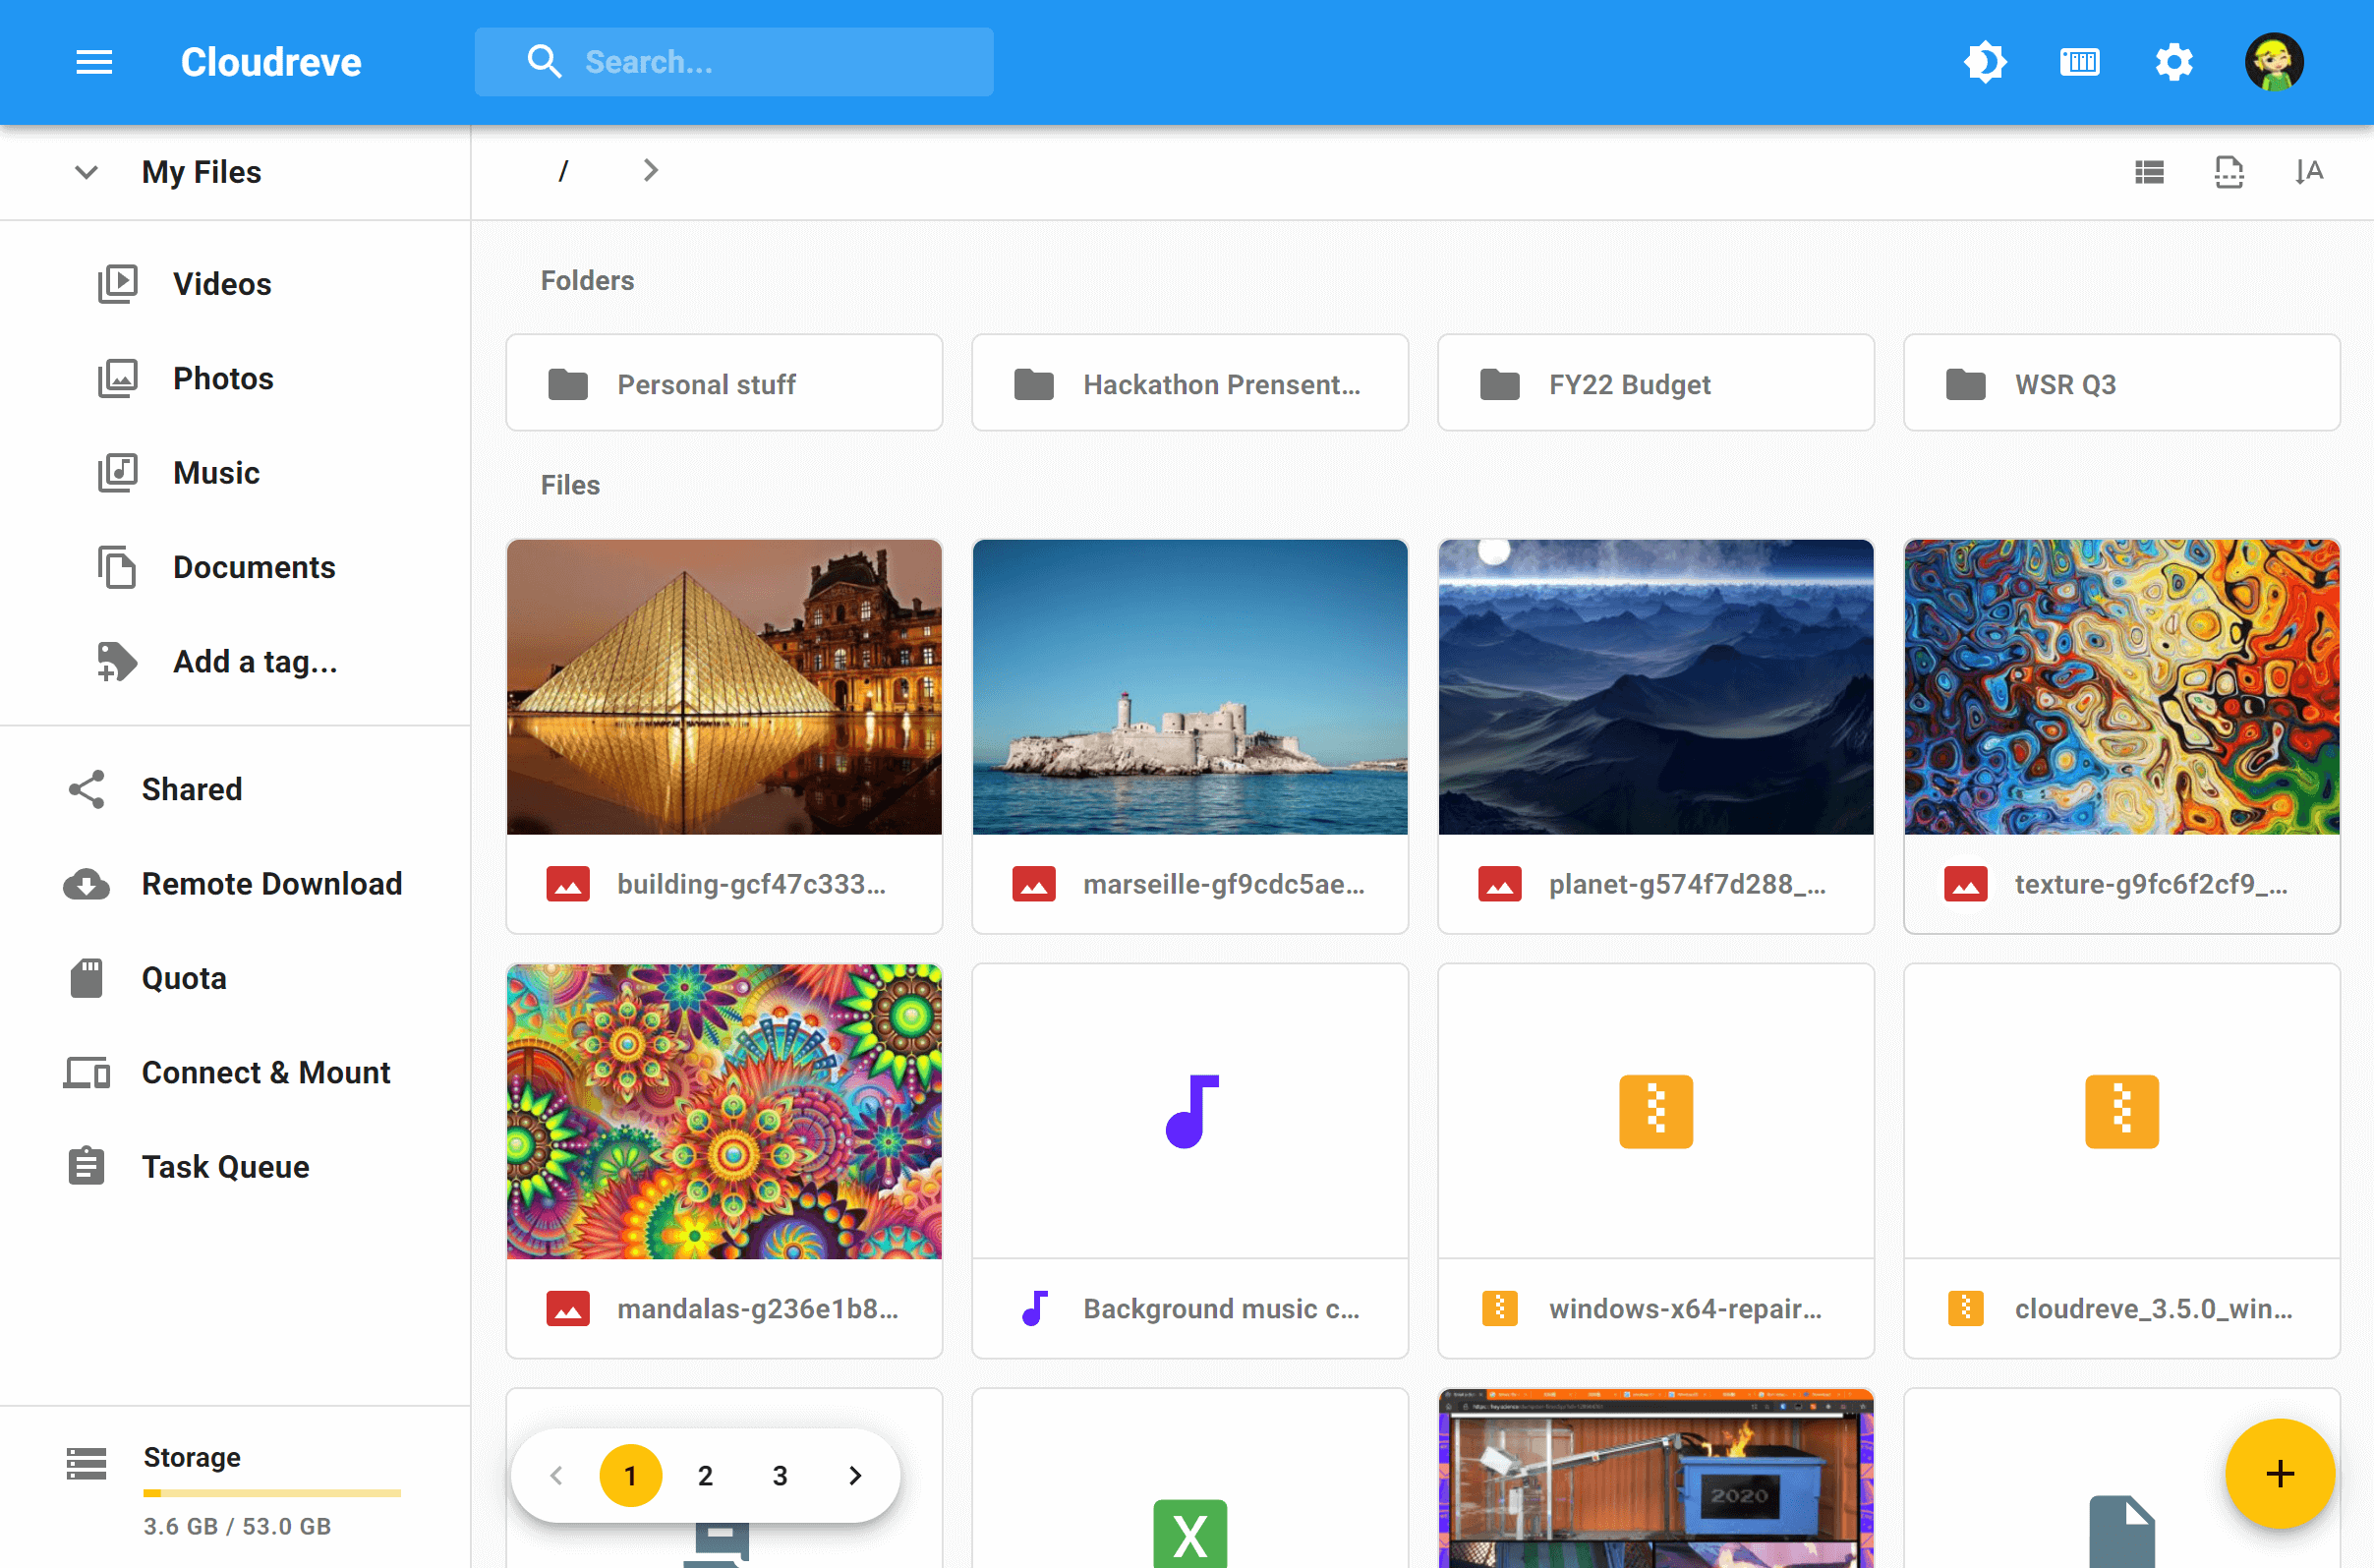Open Documents category in the sidebar

[x=254, y=567]
